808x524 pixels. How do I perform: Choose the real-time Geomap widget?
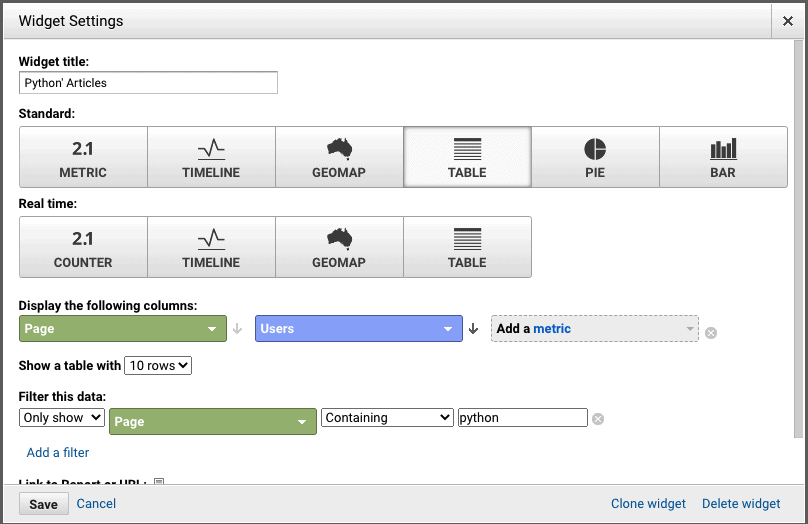click(x=339, y=247)
